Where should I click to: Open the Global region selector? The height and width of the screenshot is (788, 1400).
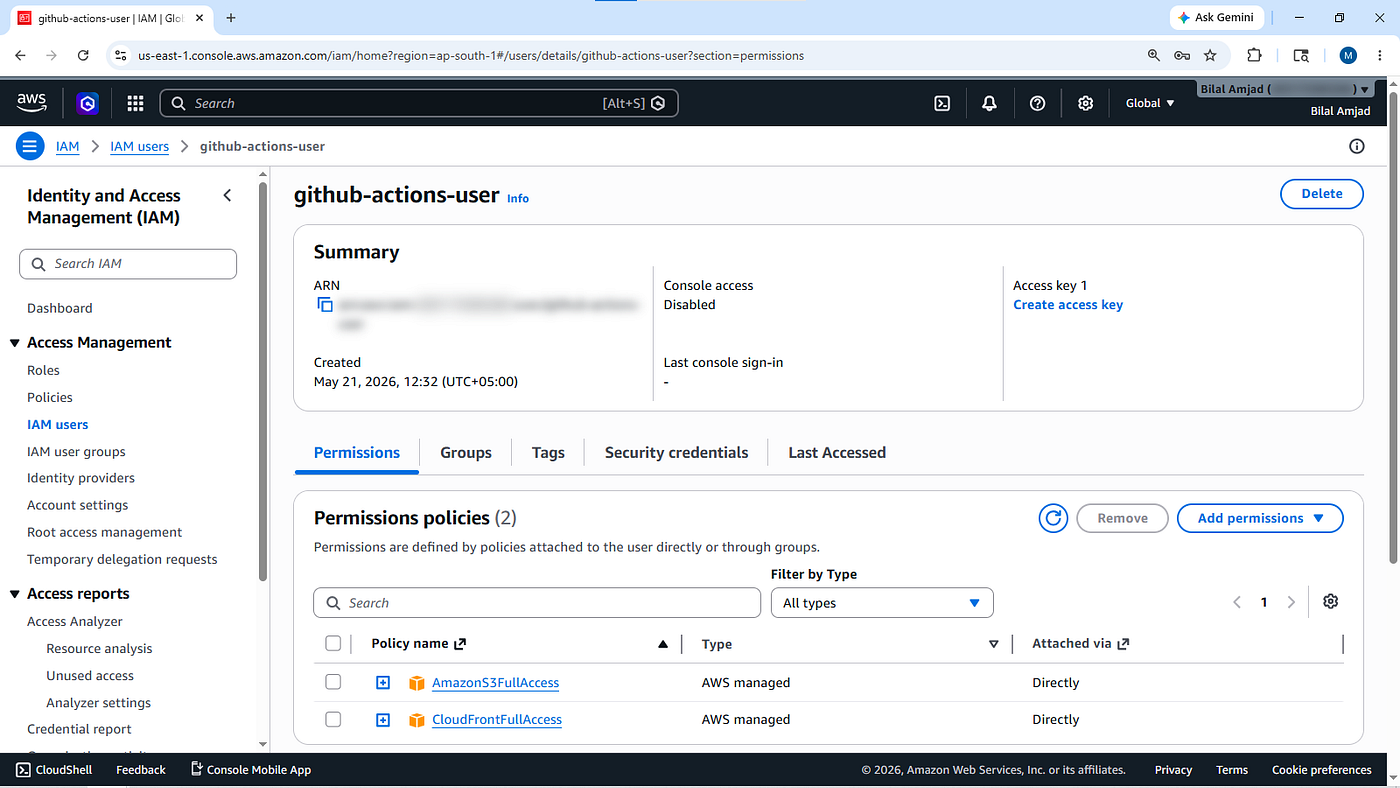[x=1150, y=103]
